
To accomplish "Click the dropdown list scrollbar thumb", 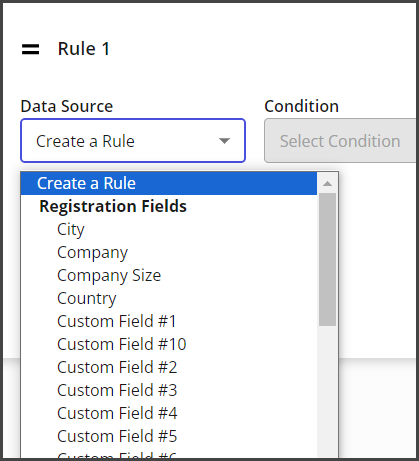I will click(327, 259).
